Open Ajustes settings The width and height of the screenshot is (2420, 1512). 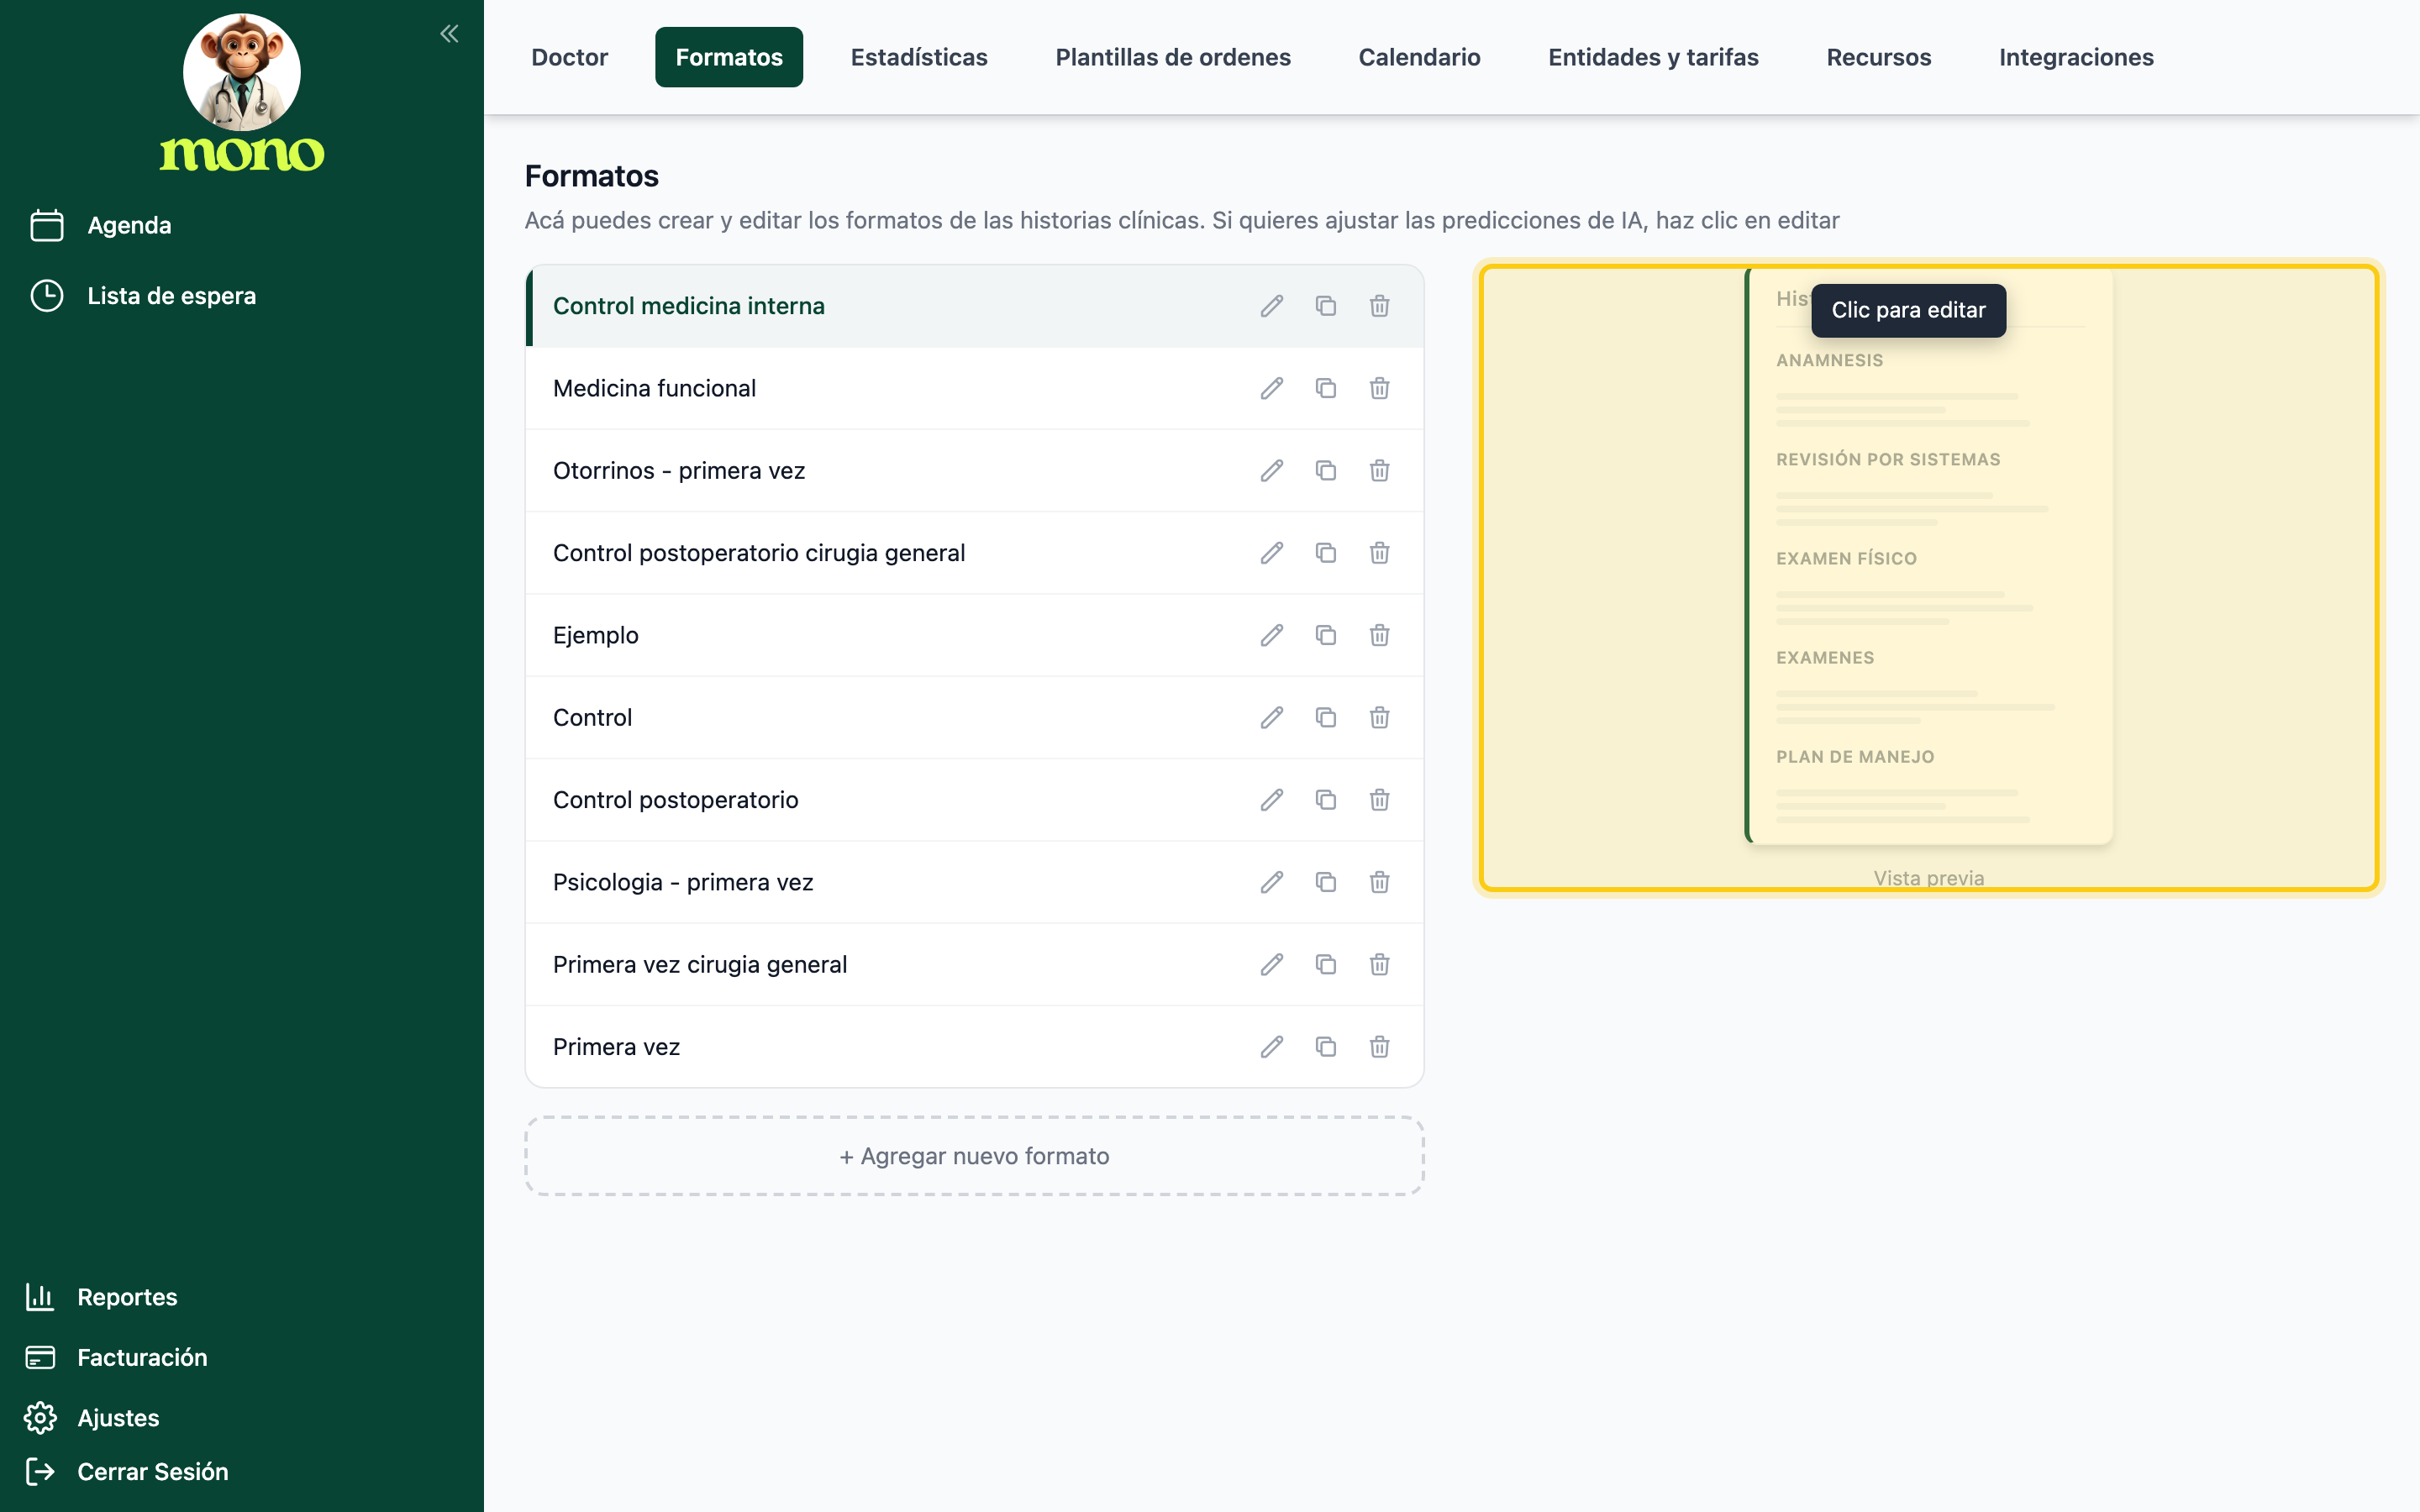click(92, 1418)
